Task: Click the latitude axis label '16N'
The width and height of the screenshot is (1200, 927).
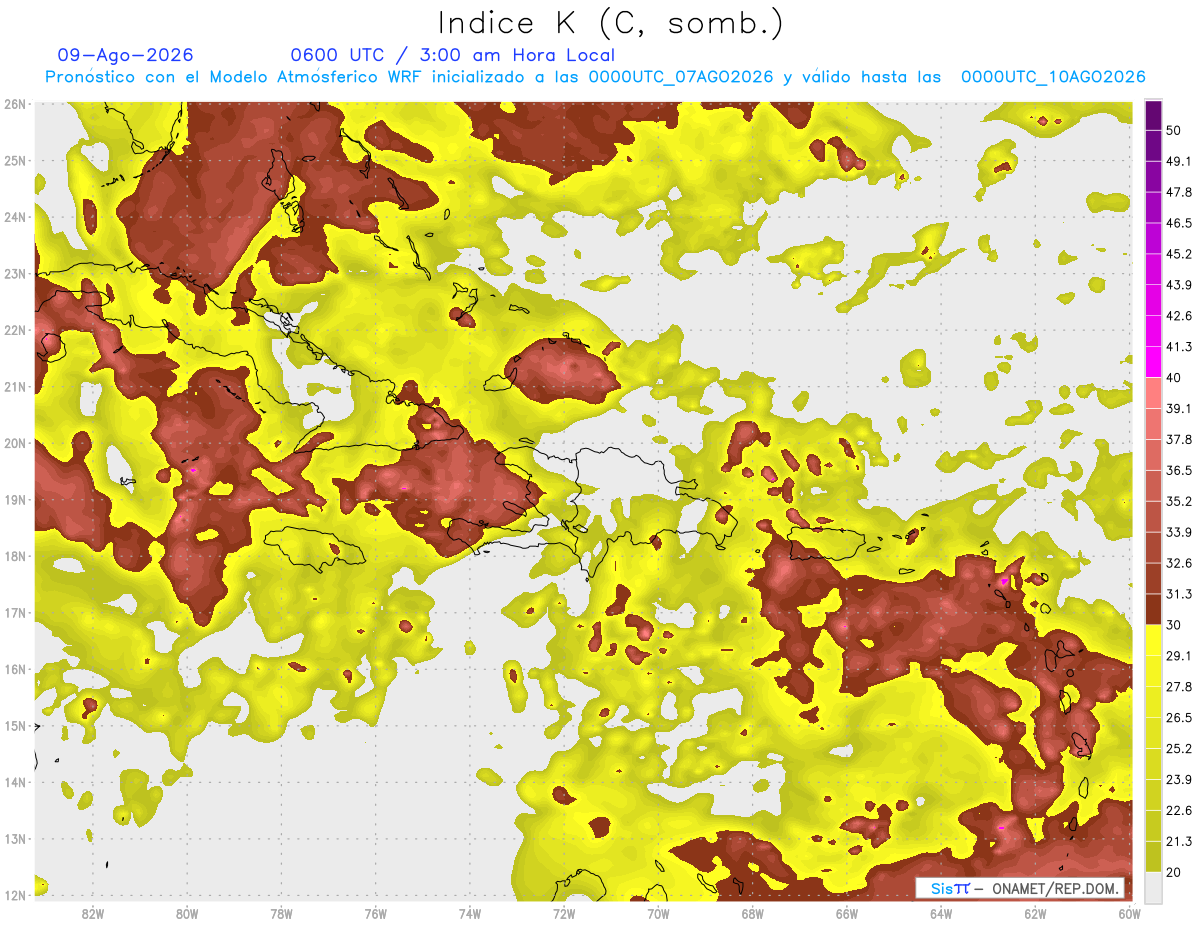Action: pos(15,669)
